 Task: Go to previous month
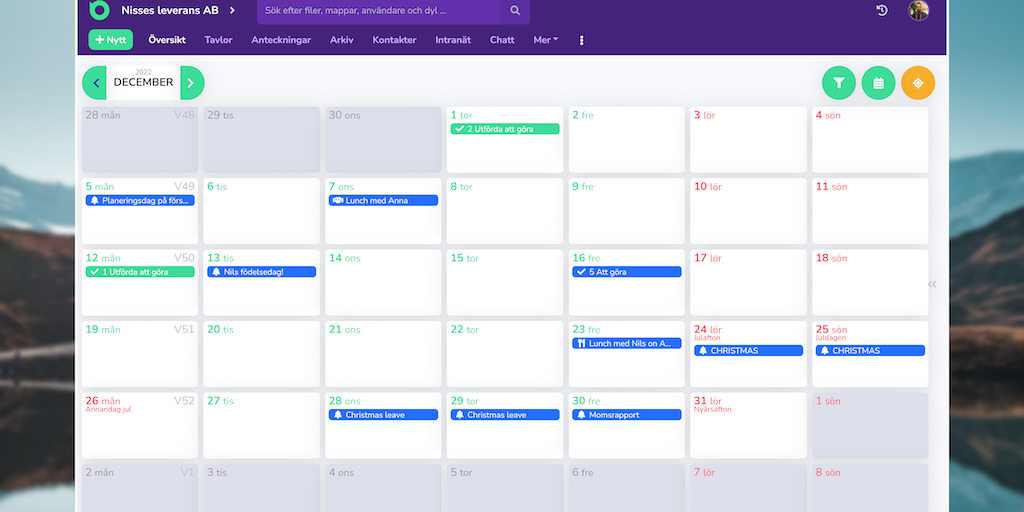(x=95, y=83)
